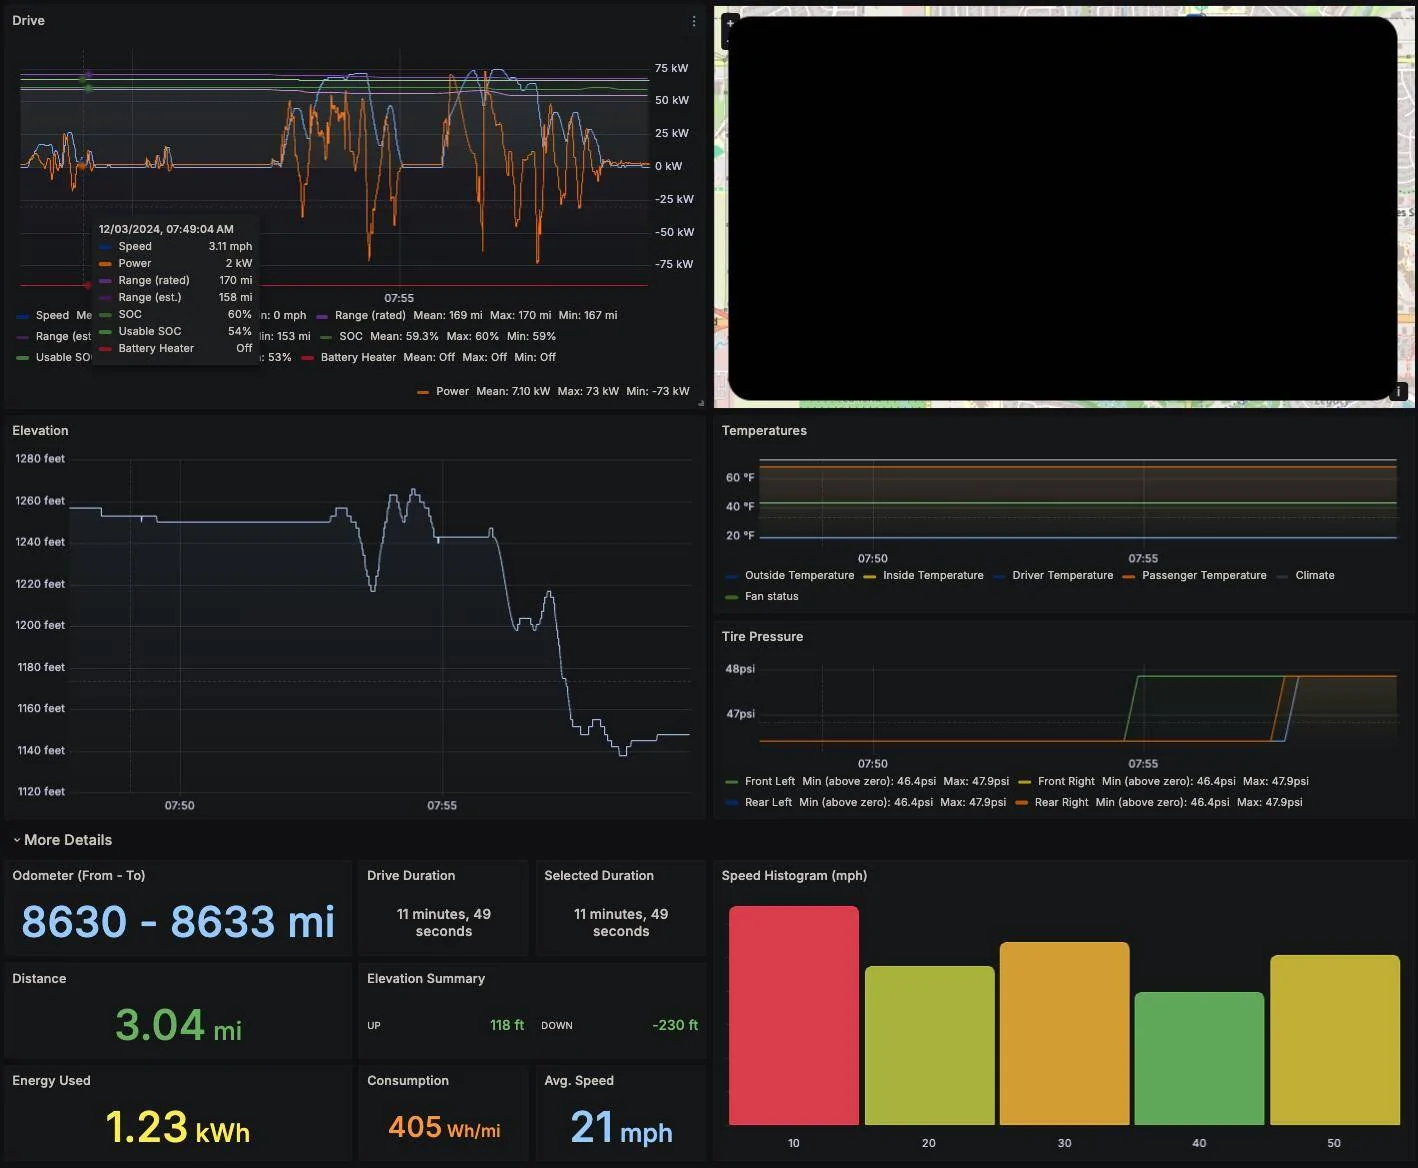Toggle Fan status legend entry
The height and width of the screenshot is (1168, 1418).
click(771, 597)
